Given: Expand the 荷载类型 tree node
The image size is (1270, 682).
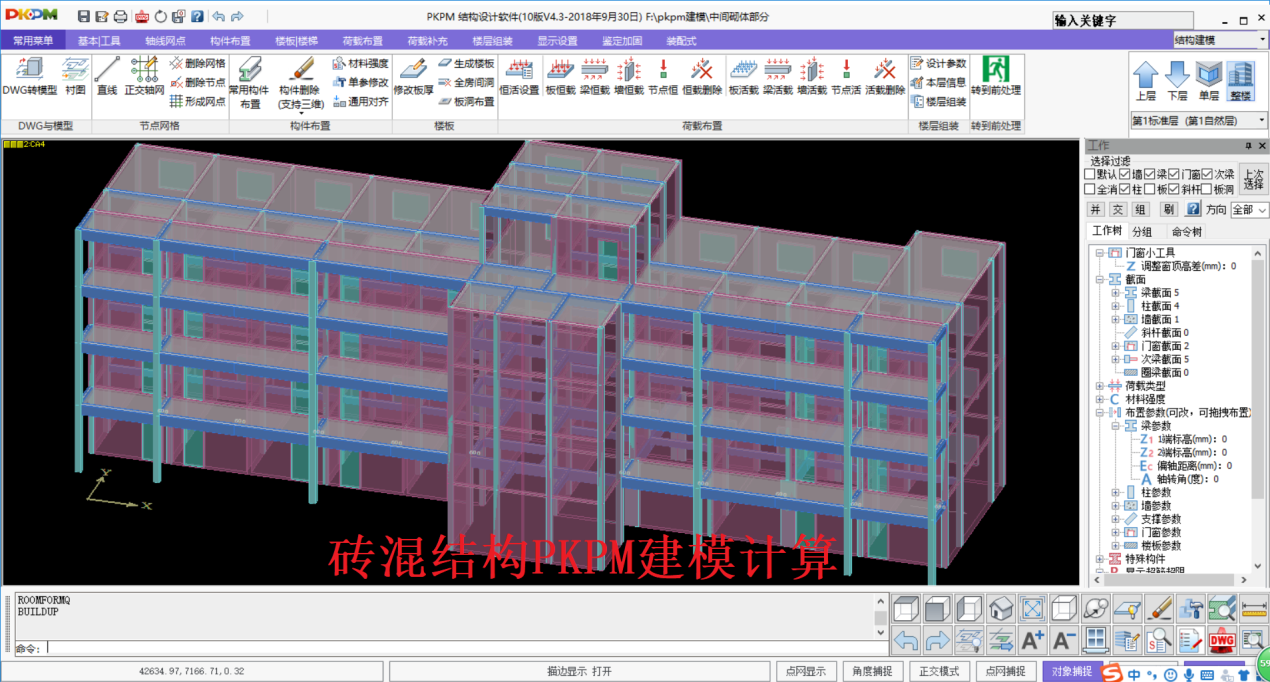Looking at the screenshot, I should coord(1100,386).
